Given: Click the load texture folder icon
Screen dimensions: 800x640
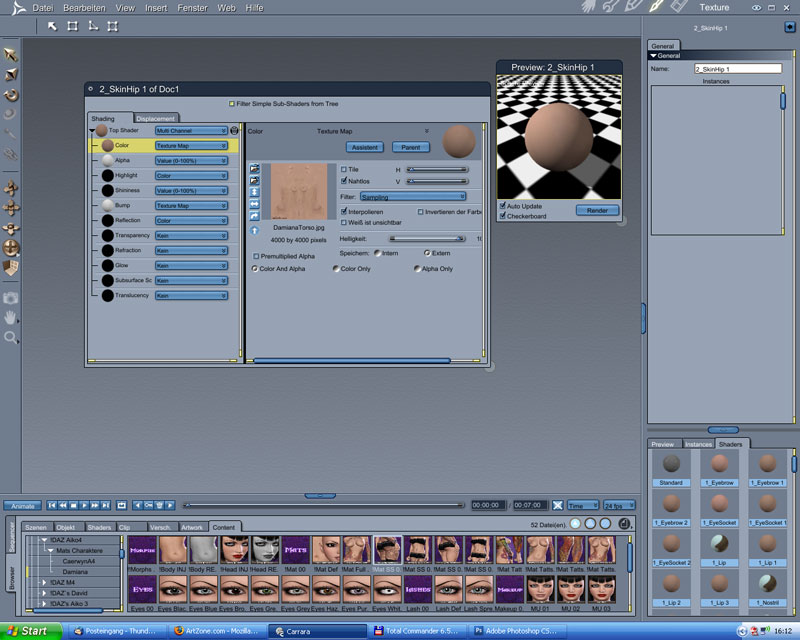Looking at the screenshot, I should click(254, 168).
